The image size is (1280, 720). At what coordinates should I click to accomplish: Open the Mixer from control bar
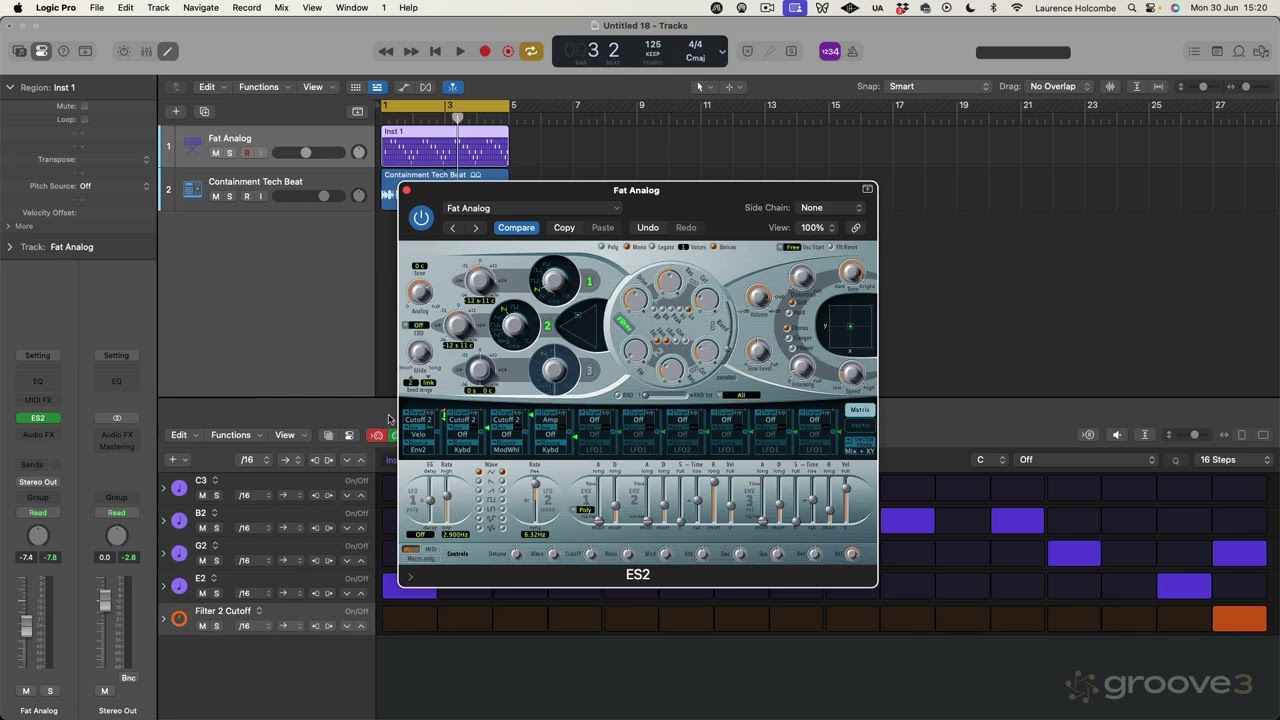point(146,51)
